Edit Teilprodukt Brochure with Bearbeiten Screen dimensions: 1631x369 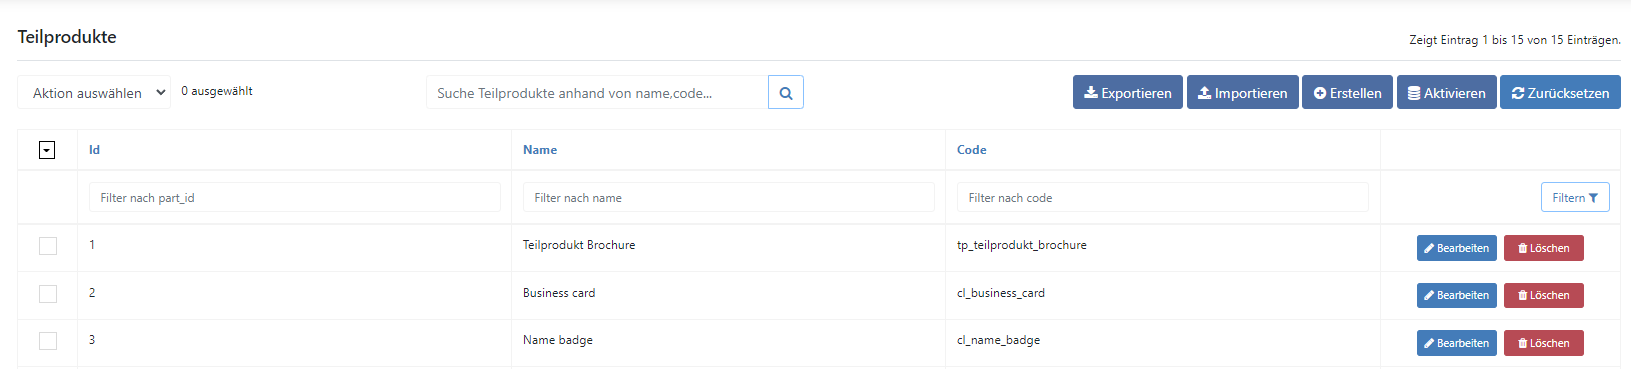pyautogui.click(x=1457, y=248)
